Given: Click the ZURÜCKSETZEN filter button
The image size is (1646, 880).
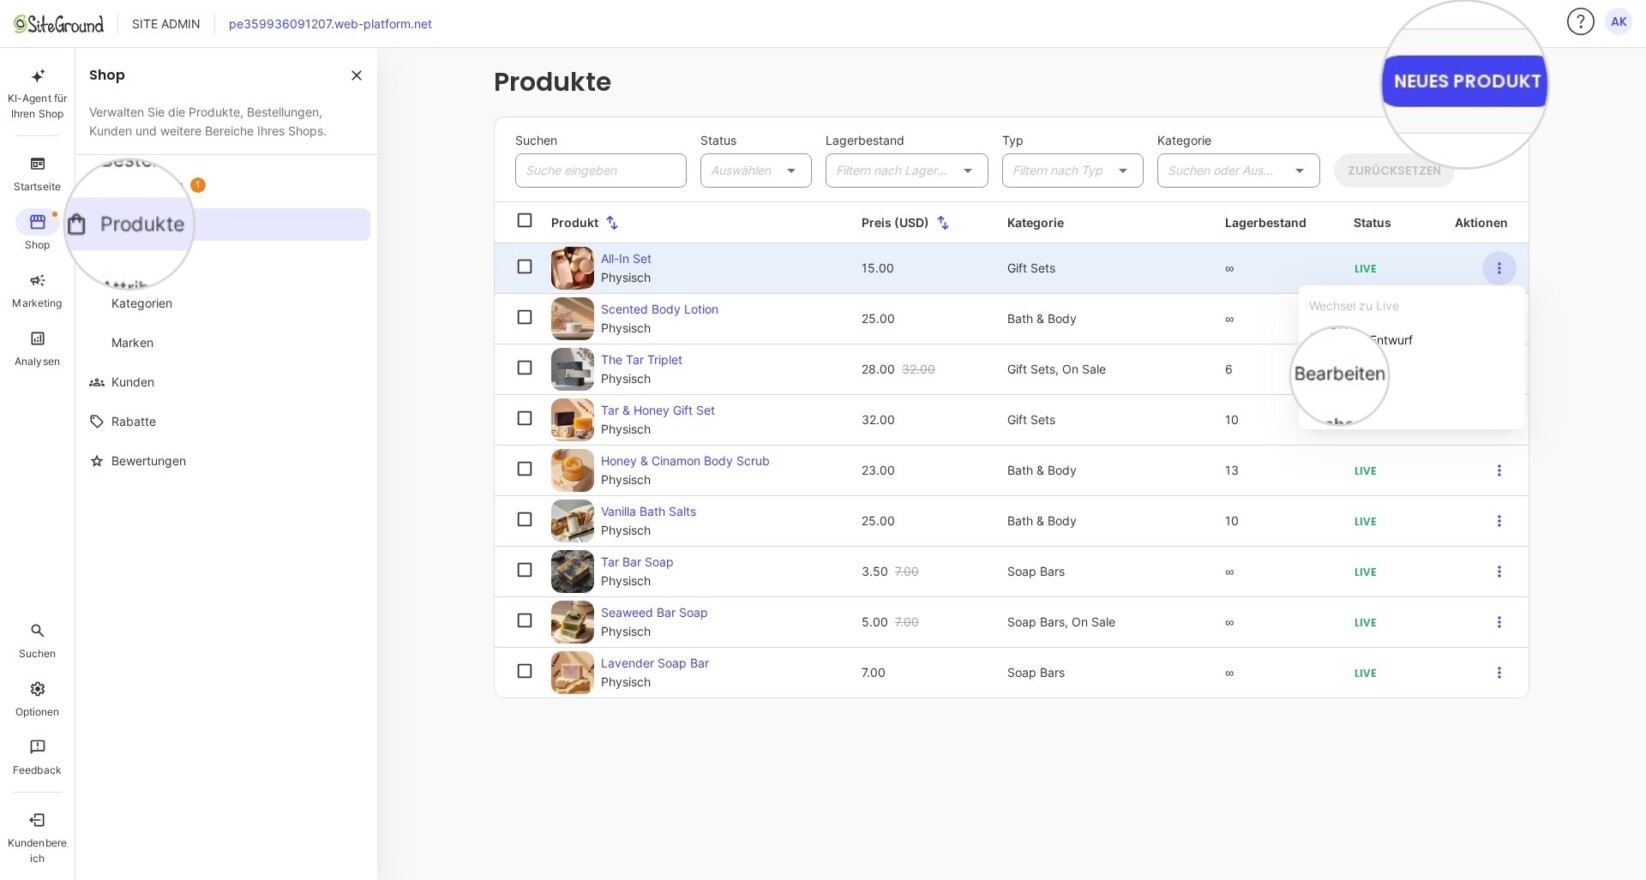Looking at the screenshot, I should tap(1393, 170).
